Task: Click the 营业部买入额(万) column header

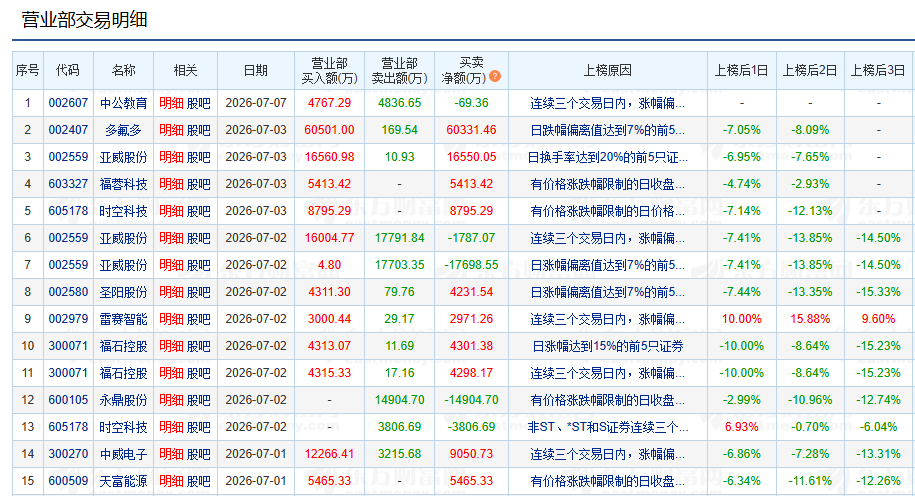Action: (329, 70)
